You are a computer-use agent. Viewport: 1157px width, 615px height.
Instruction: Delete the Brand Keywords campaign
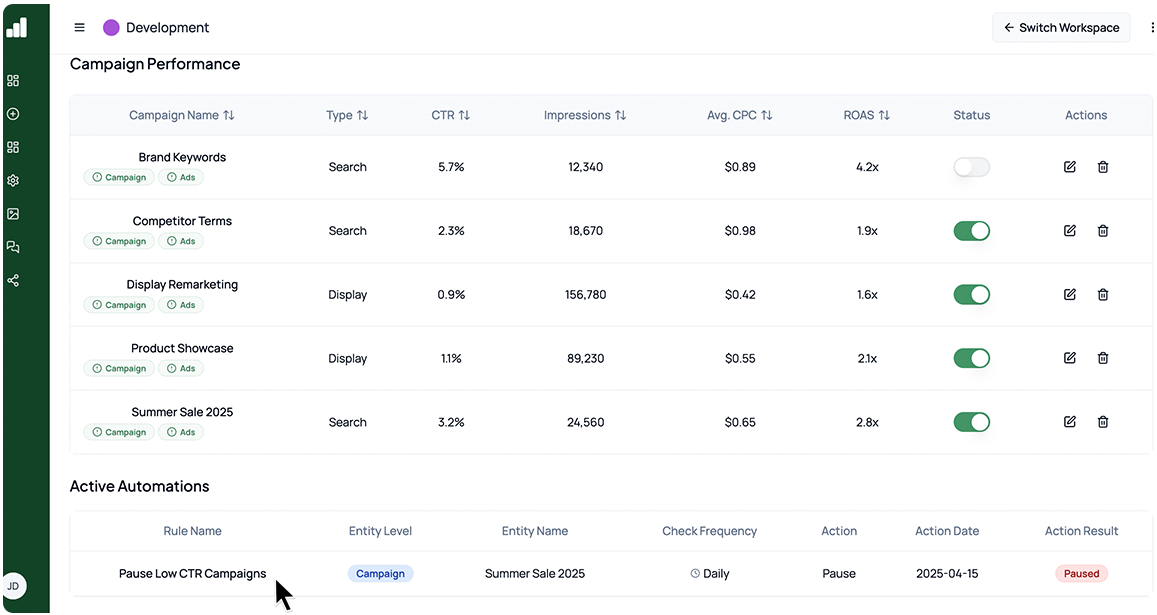click(x=1102, y=167)
